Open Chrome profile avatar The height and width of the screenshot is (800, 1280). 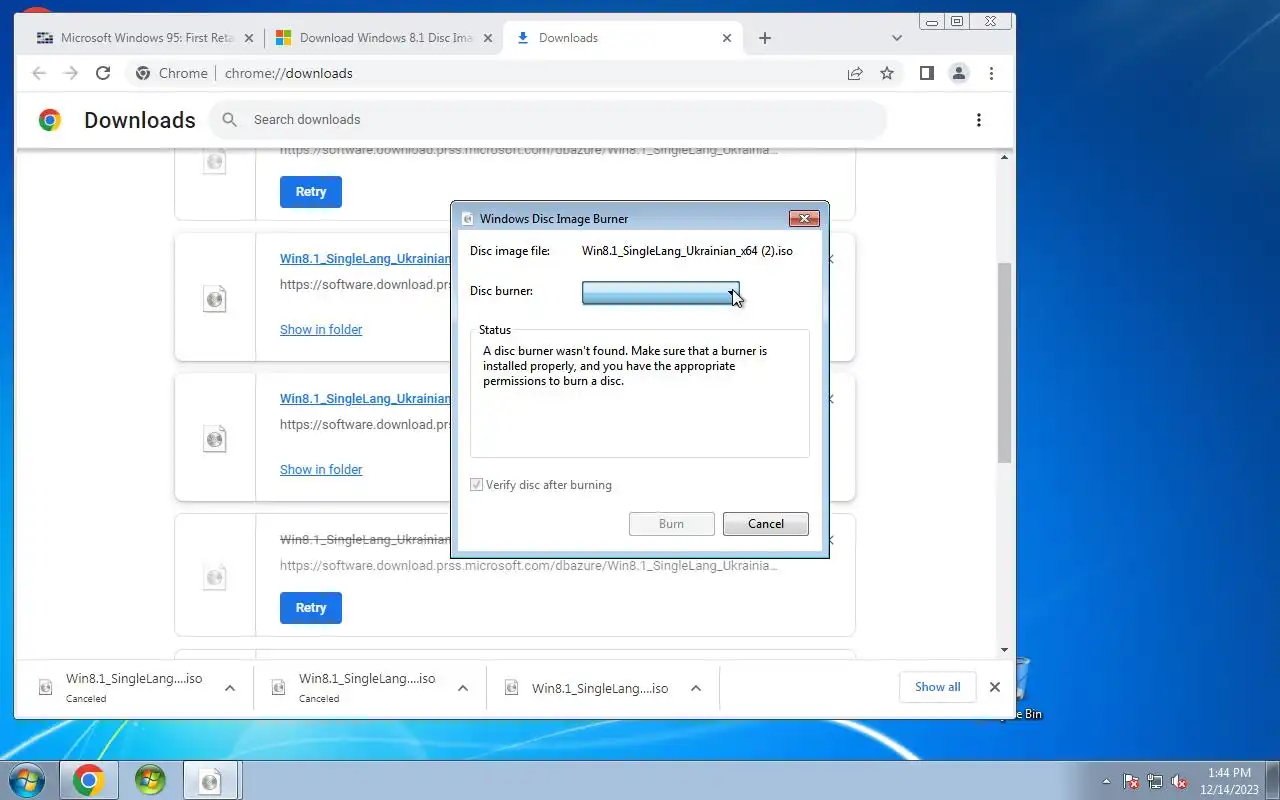pos(958,73)
